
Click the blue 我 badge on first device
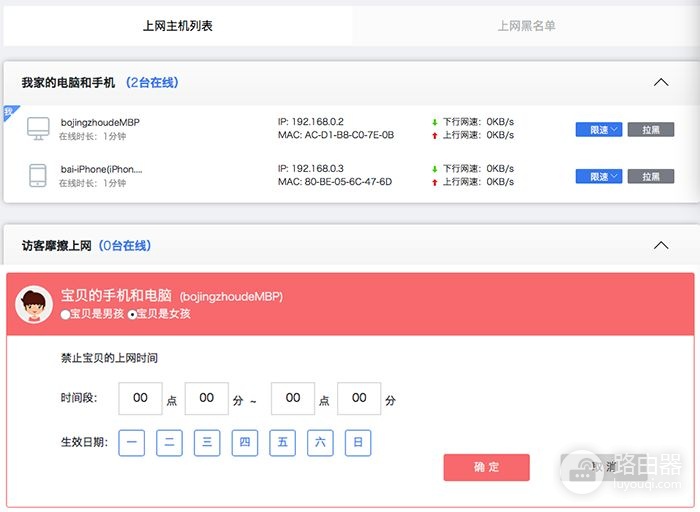tap(9, 112)
